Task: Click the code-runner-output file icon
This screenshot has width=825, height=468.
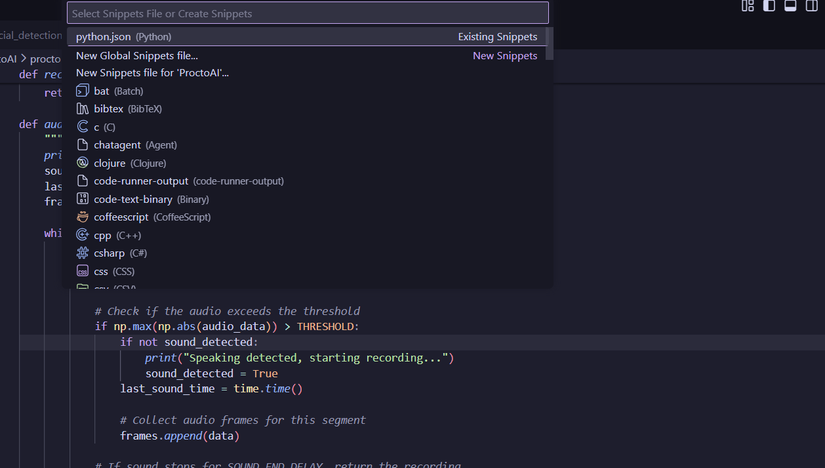Action: click(82, 181)
